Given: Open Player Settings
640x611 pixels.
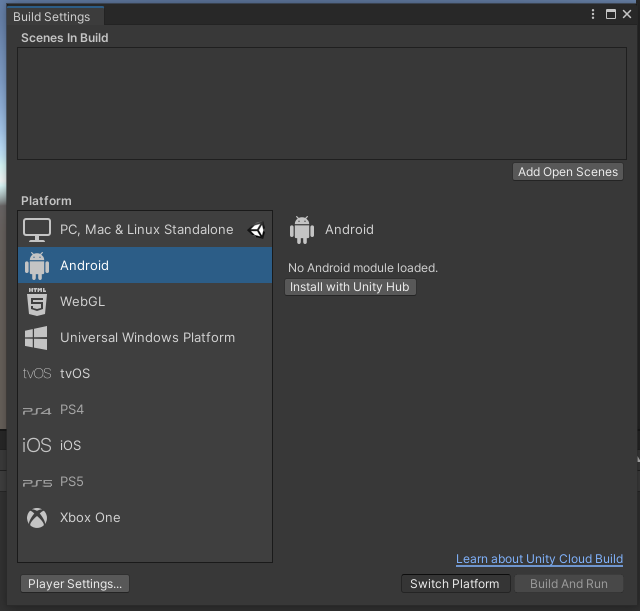Looking at the screenshot, I should pyautogui.click(x=75, y=584).
